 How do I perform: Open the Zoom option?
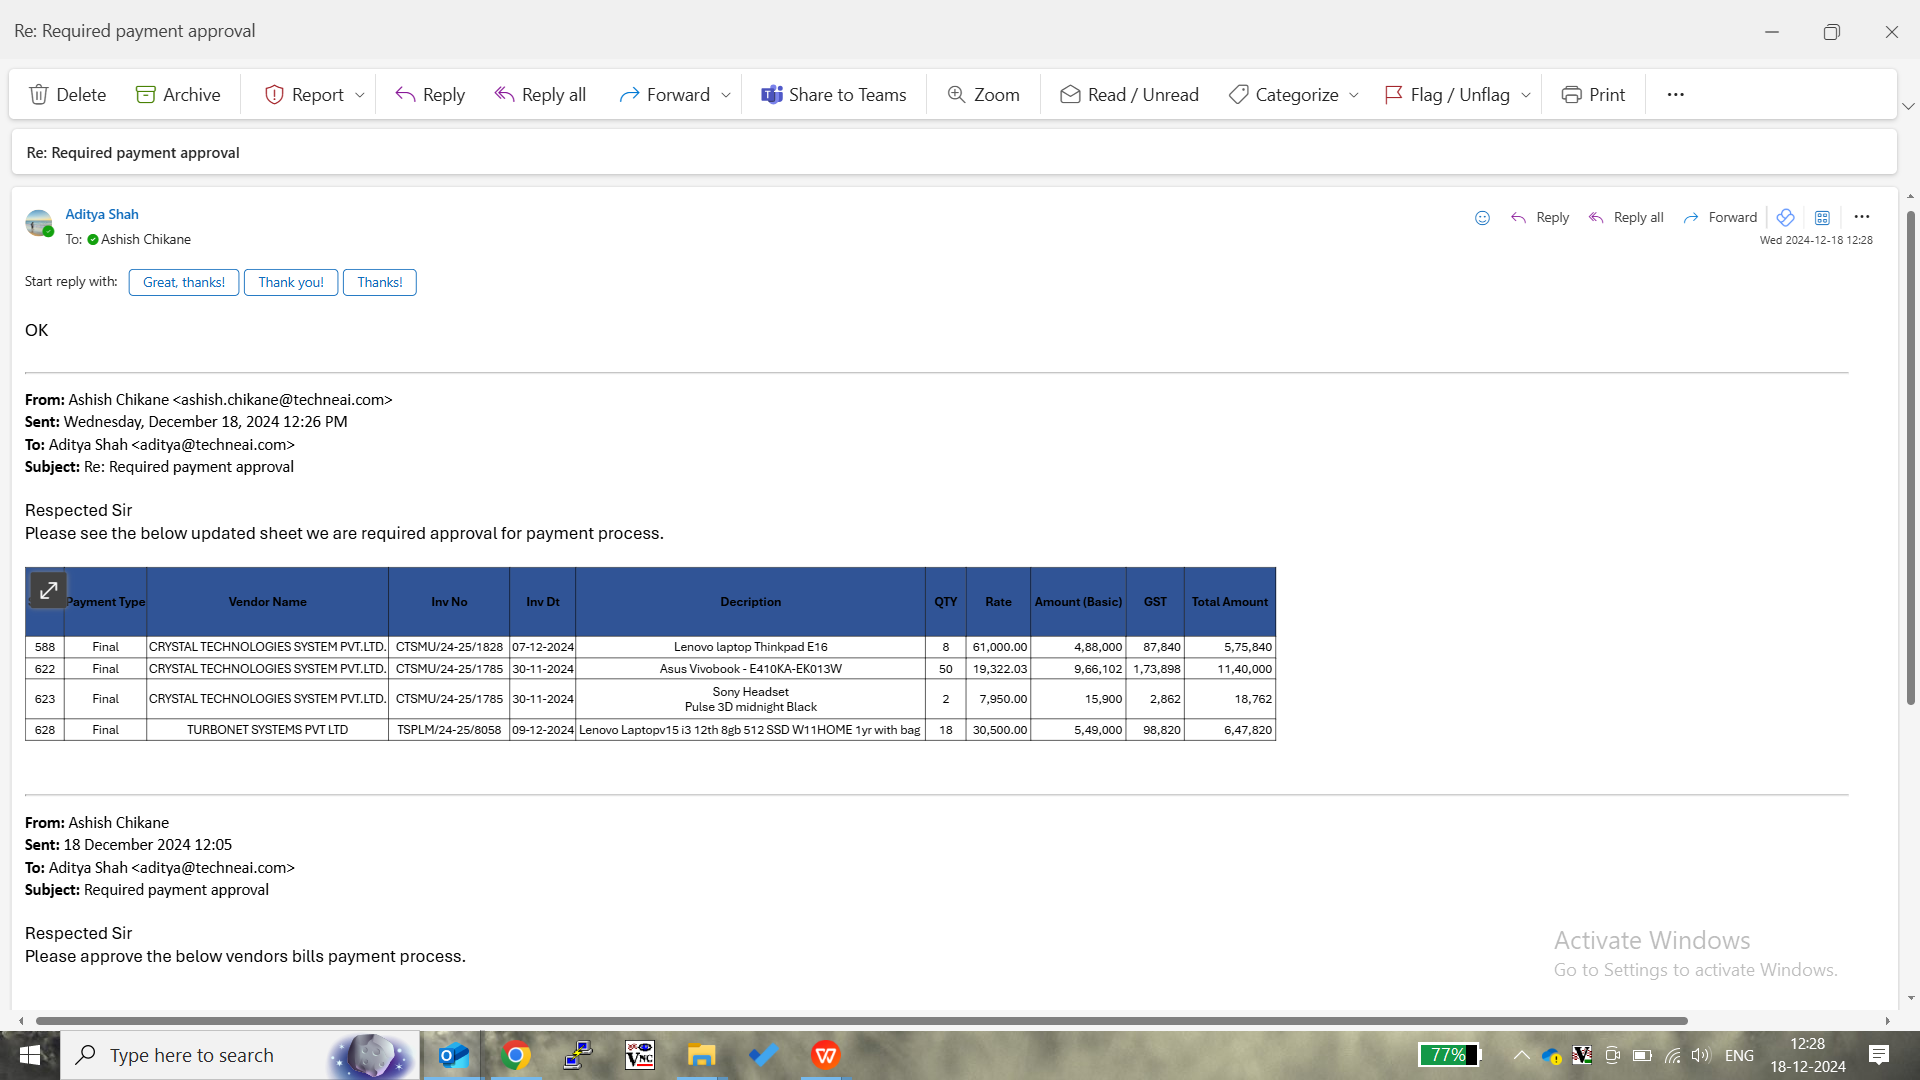point(984,95)
